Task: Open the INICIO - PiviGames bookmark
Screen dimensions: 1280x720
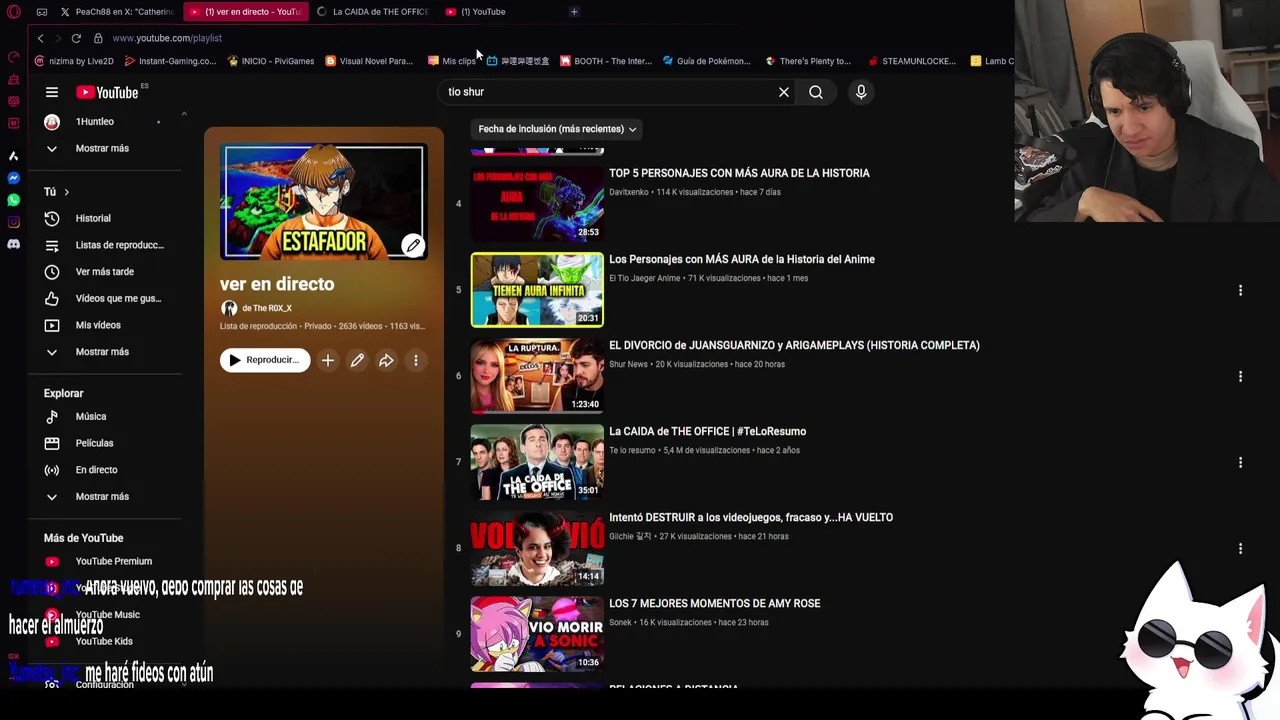Action: [271, 61]
